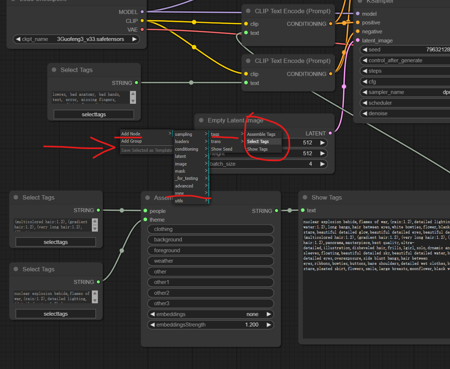This screenshot has height=369, width=450.
Task: Click the left arrow of the seed field
Action: pyautogui.click(x=365, y=50)
